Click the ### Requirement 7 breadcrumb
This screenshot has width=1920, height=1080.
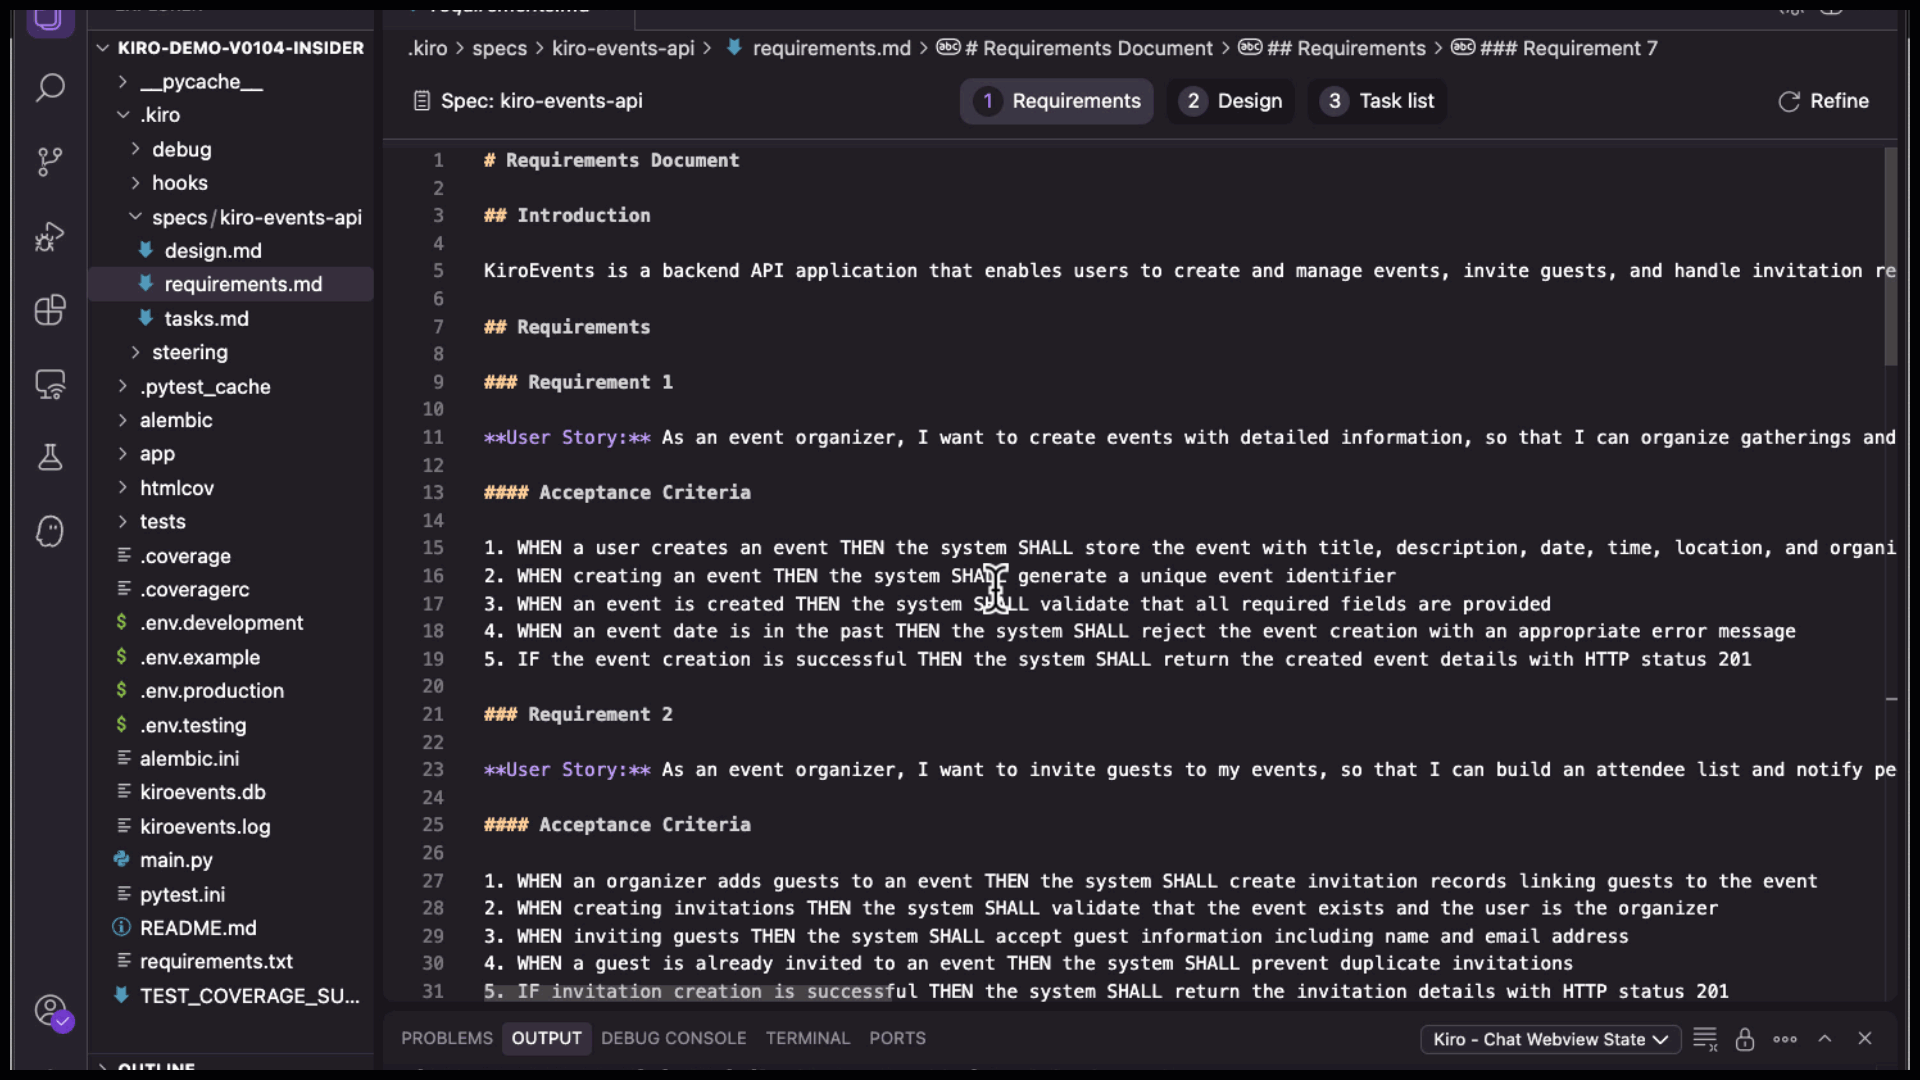tap(1555, 48)
